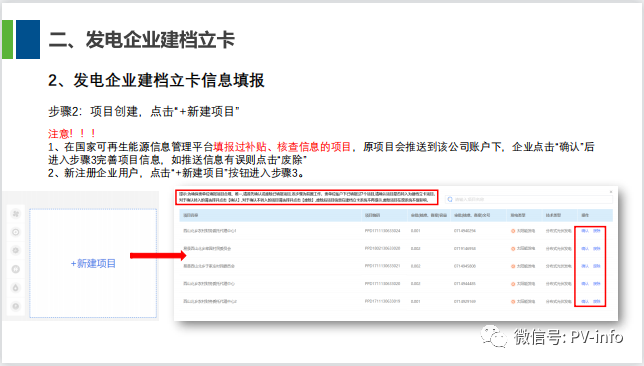Click red text 填报过补贴、核查信息的项目

[282, 147]
